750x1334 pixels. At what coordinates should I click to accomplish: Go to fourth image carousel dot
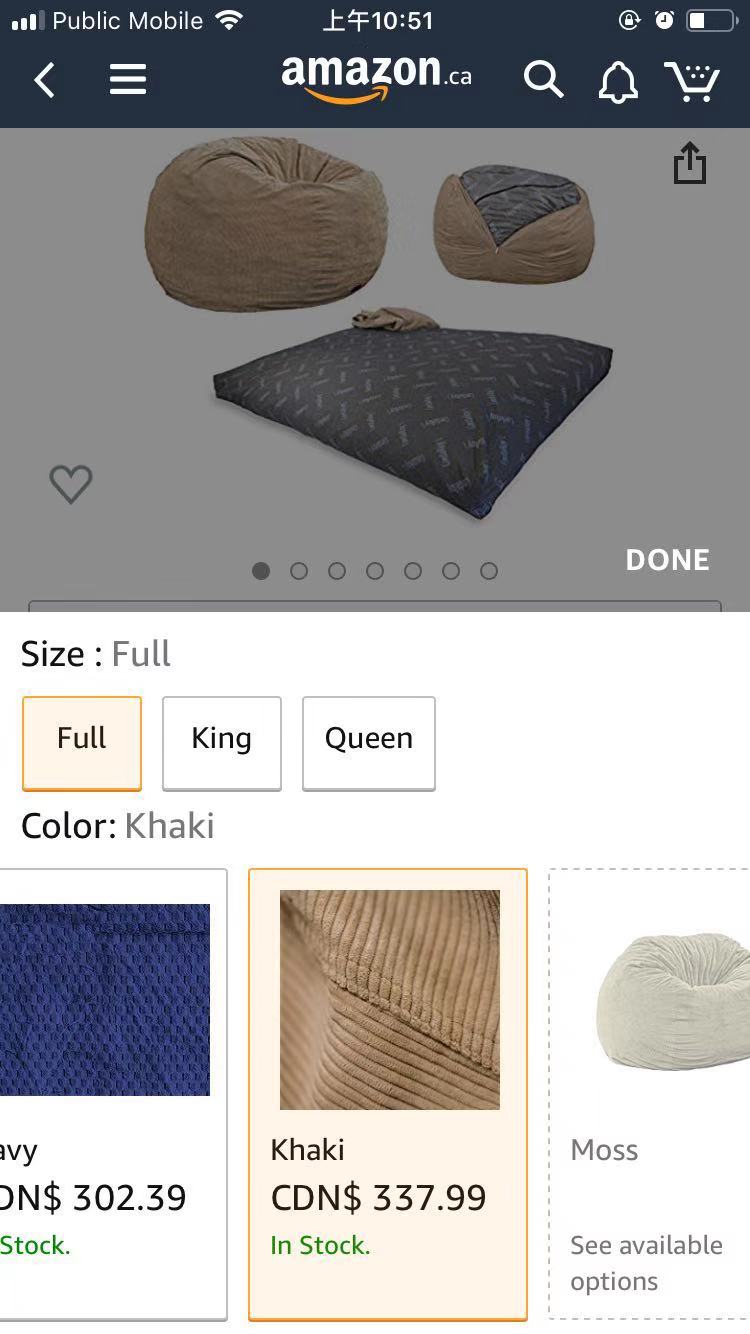(375, 571)
